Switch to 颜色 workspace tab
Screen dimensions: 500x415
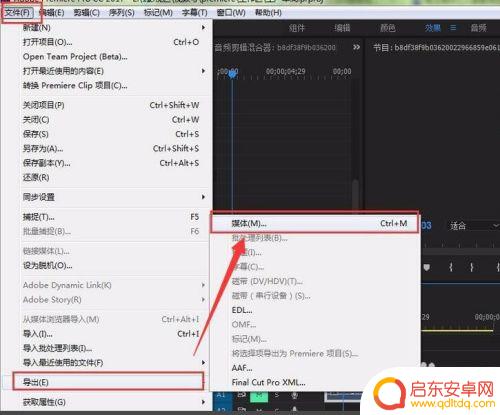(388, 28)
